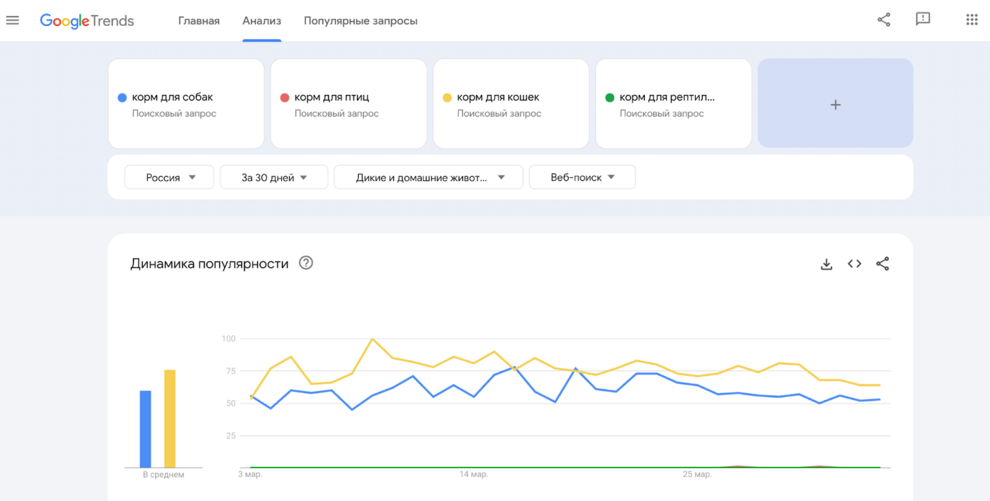
Task: Click the share icon in the header
Action: (x=884, y=20)
